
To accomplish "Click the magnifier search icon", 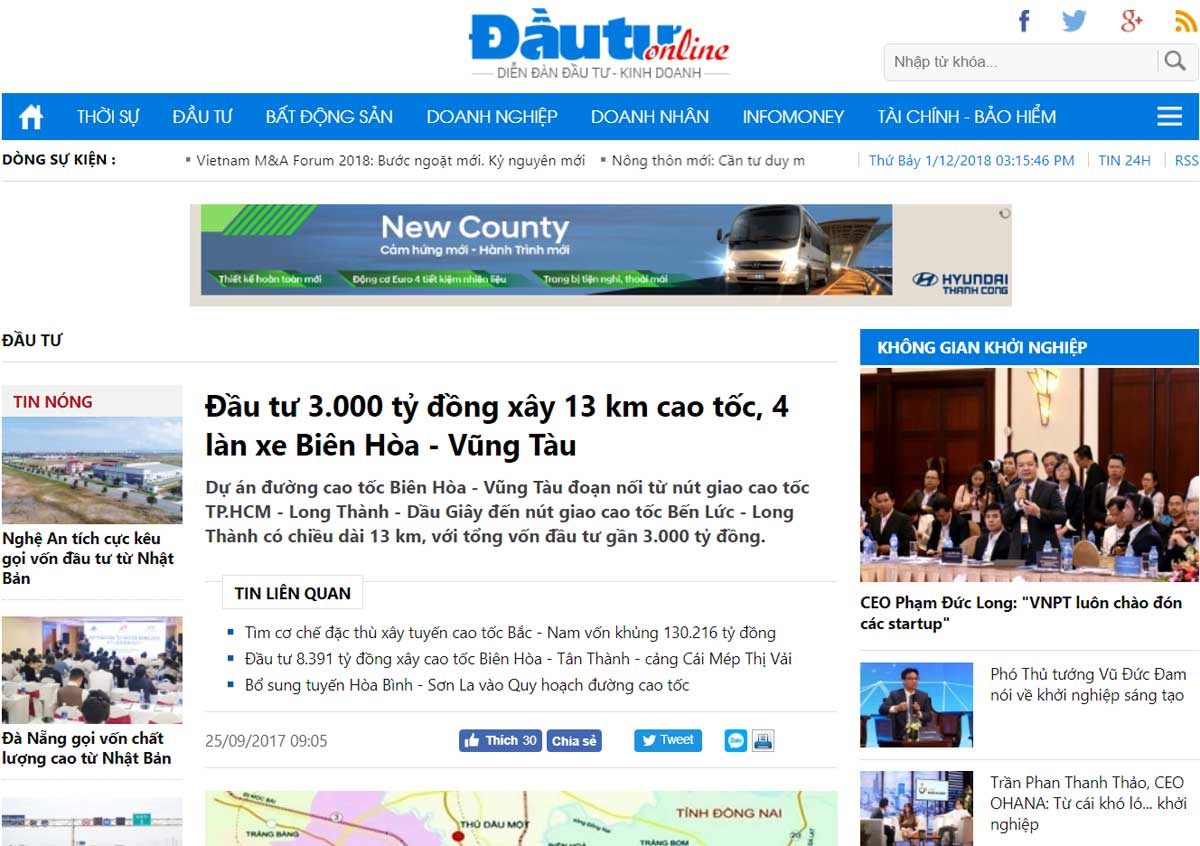I will pos(1175,62).
